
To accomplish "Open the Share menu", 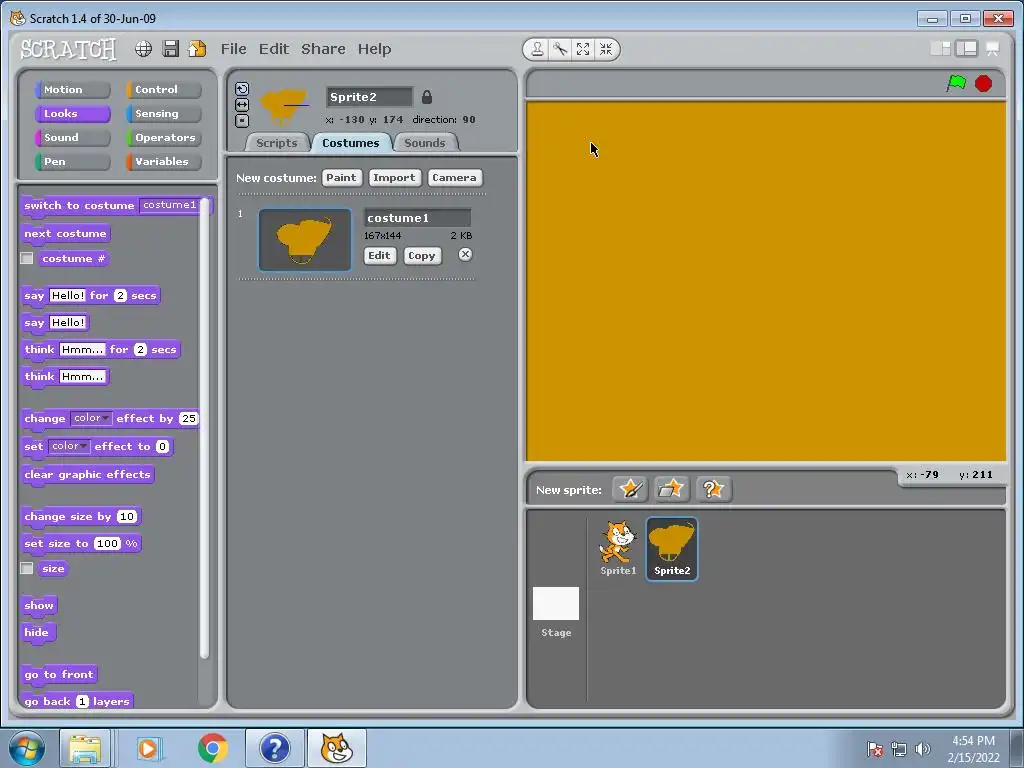I will pyautogui.click(x=323, y=49).
